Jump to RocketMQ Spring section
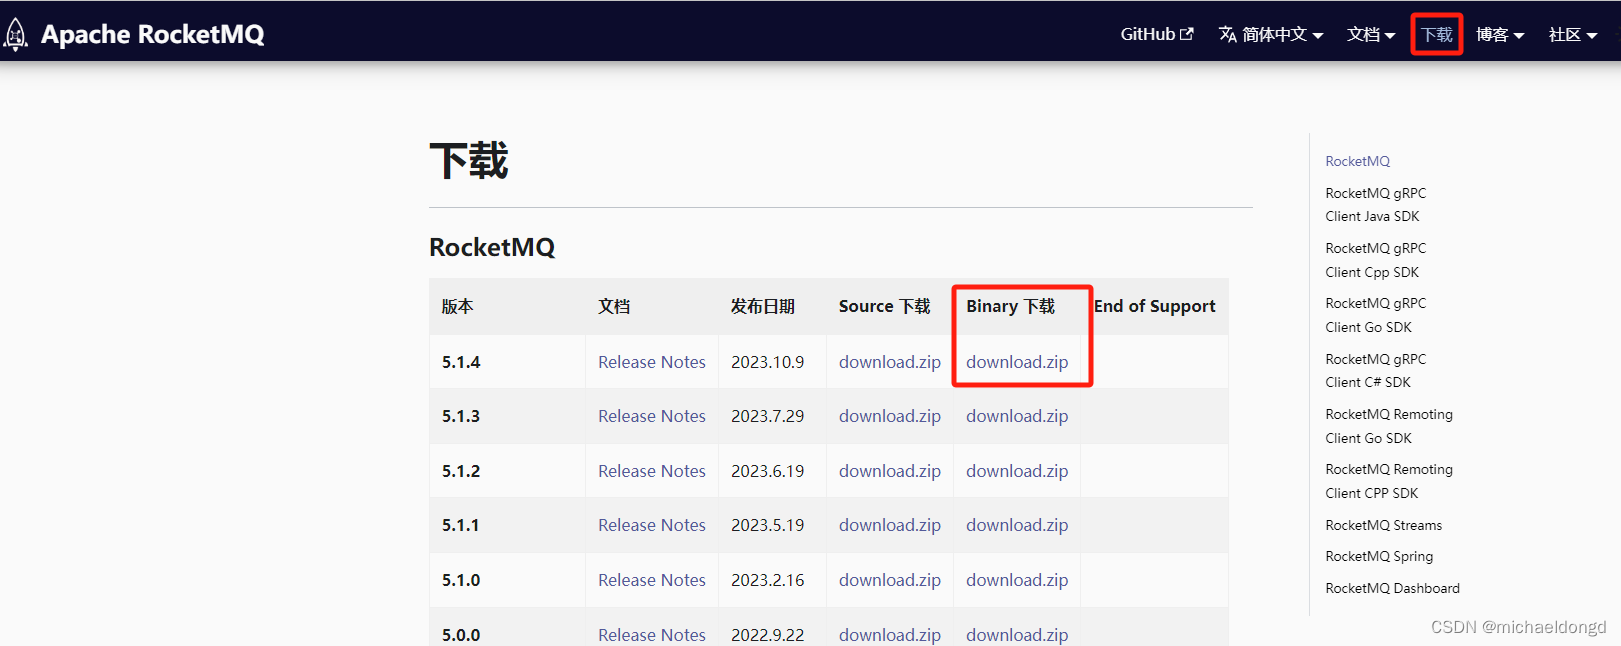 click(x=1379, y=556)
